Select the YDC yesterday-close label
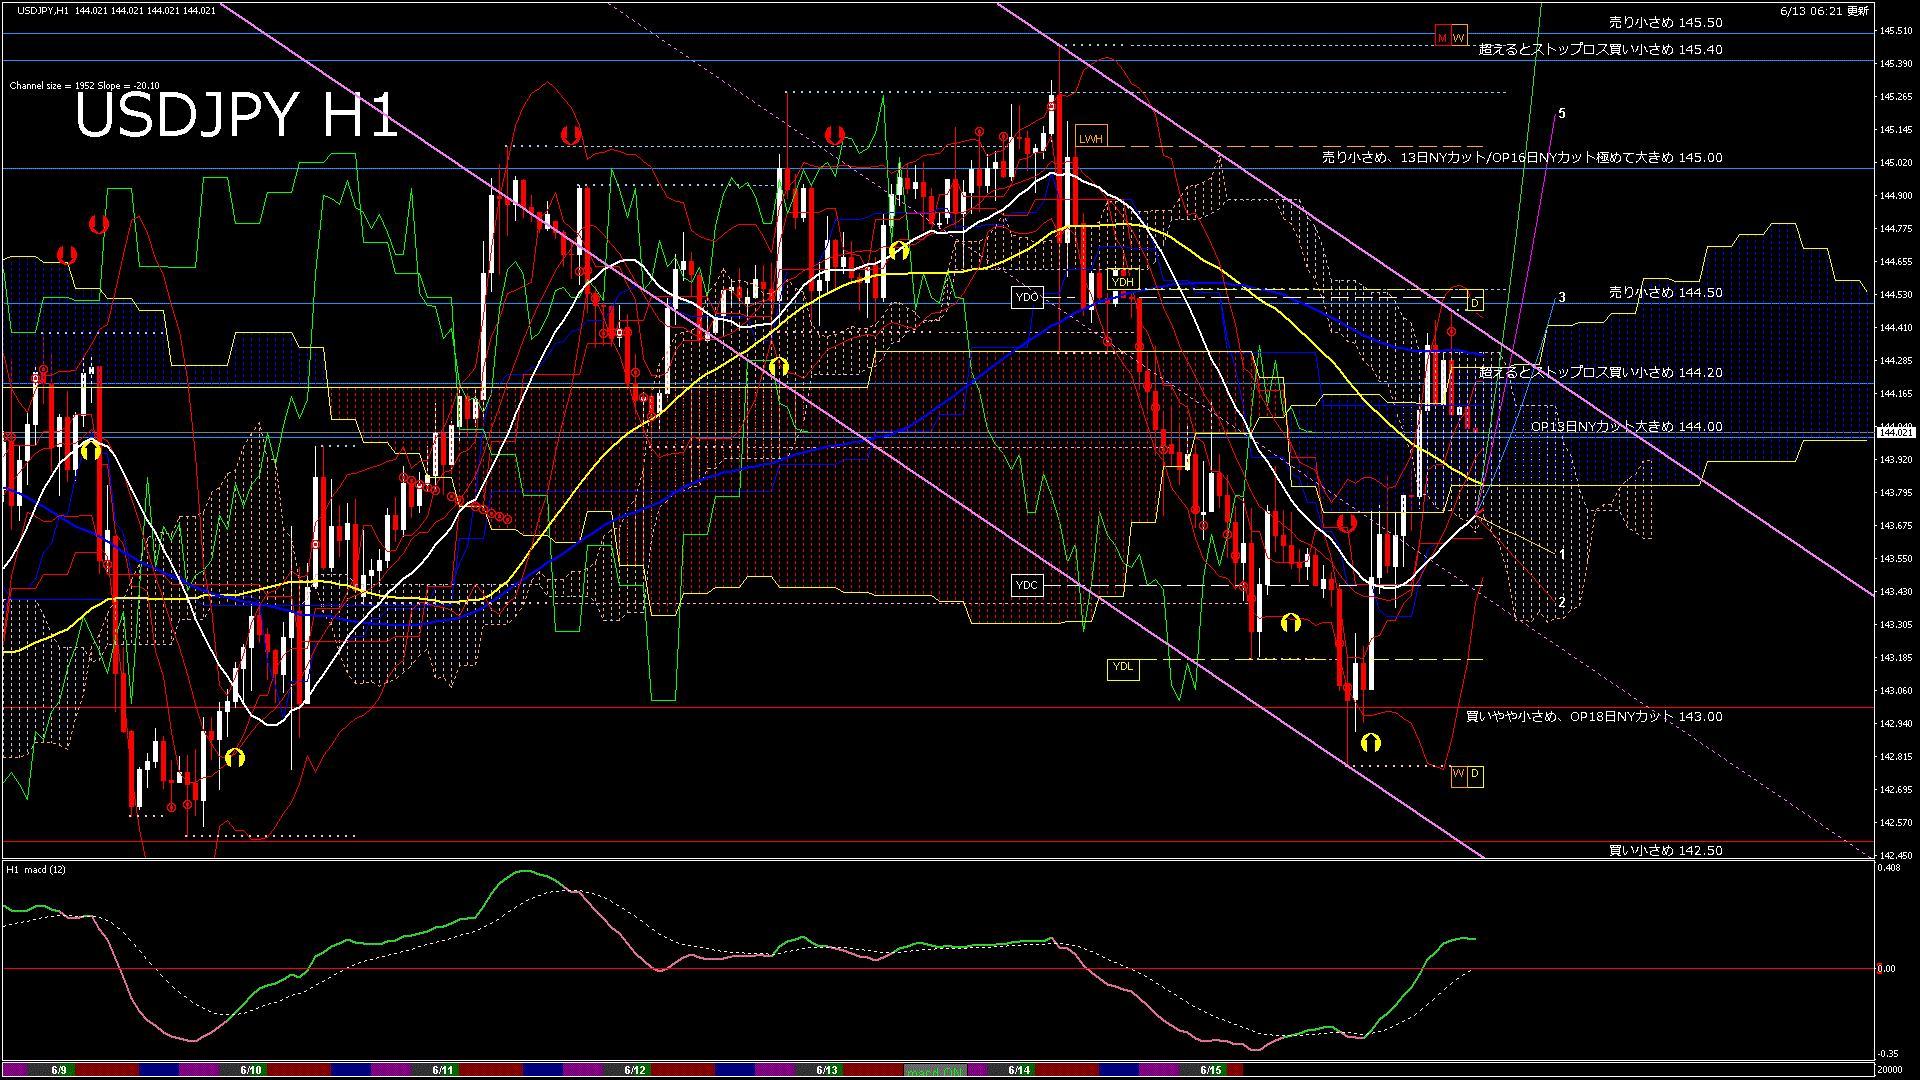The image size is (1920, 1080). pos(1027,585)
